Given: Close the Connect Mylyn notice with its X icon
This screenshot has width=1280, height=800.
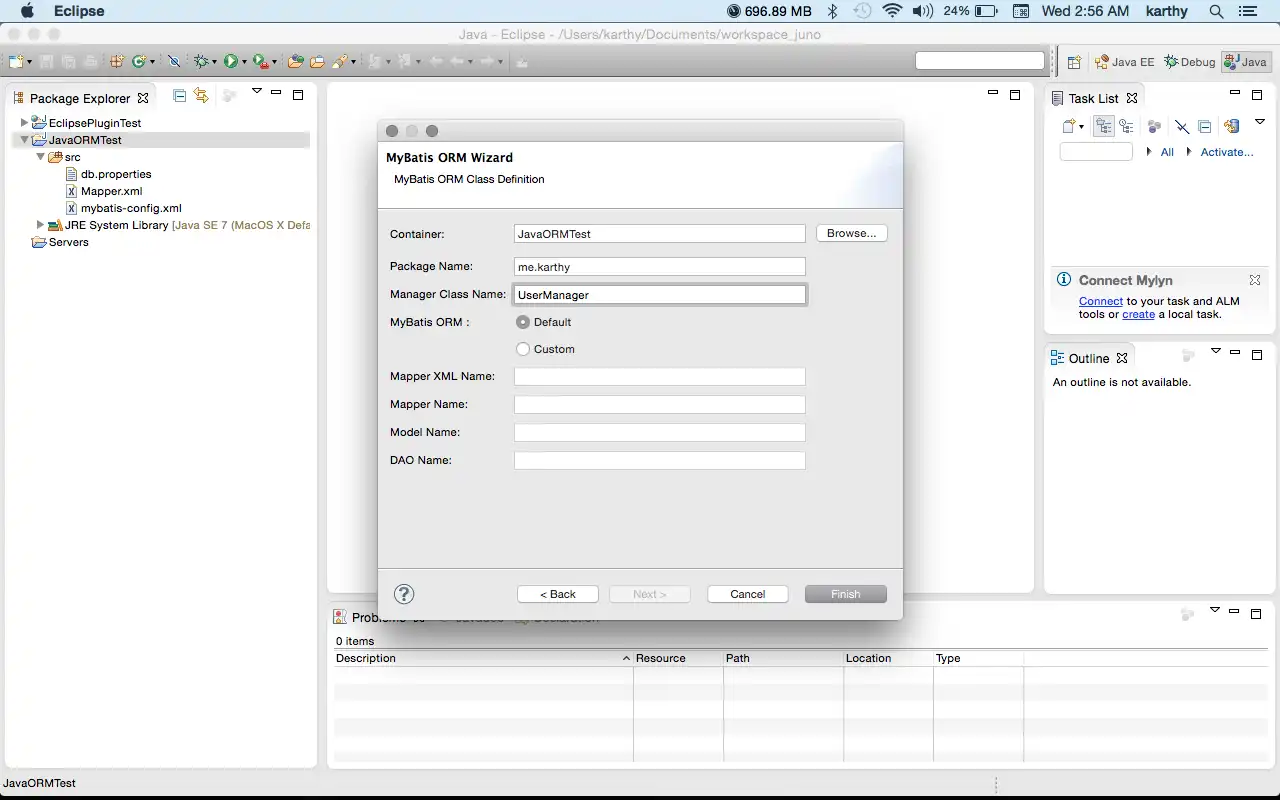Looking at the screenshot, I should pyautogui.click(x=1255, y=280).
